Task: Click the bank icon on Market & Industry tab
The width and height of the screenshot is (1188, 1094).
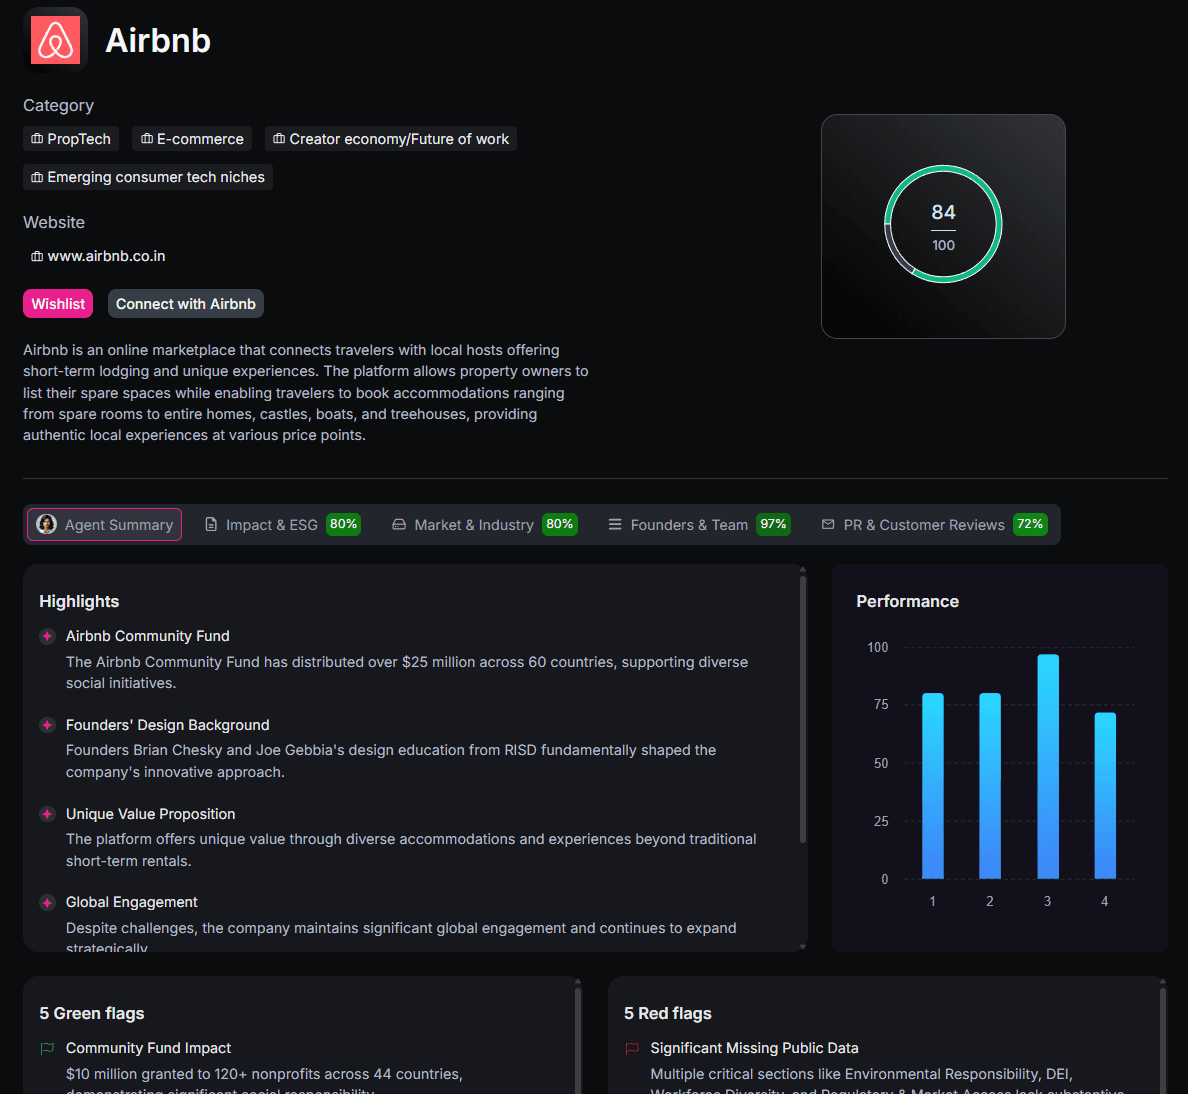Action: click(x=399, y=524)
